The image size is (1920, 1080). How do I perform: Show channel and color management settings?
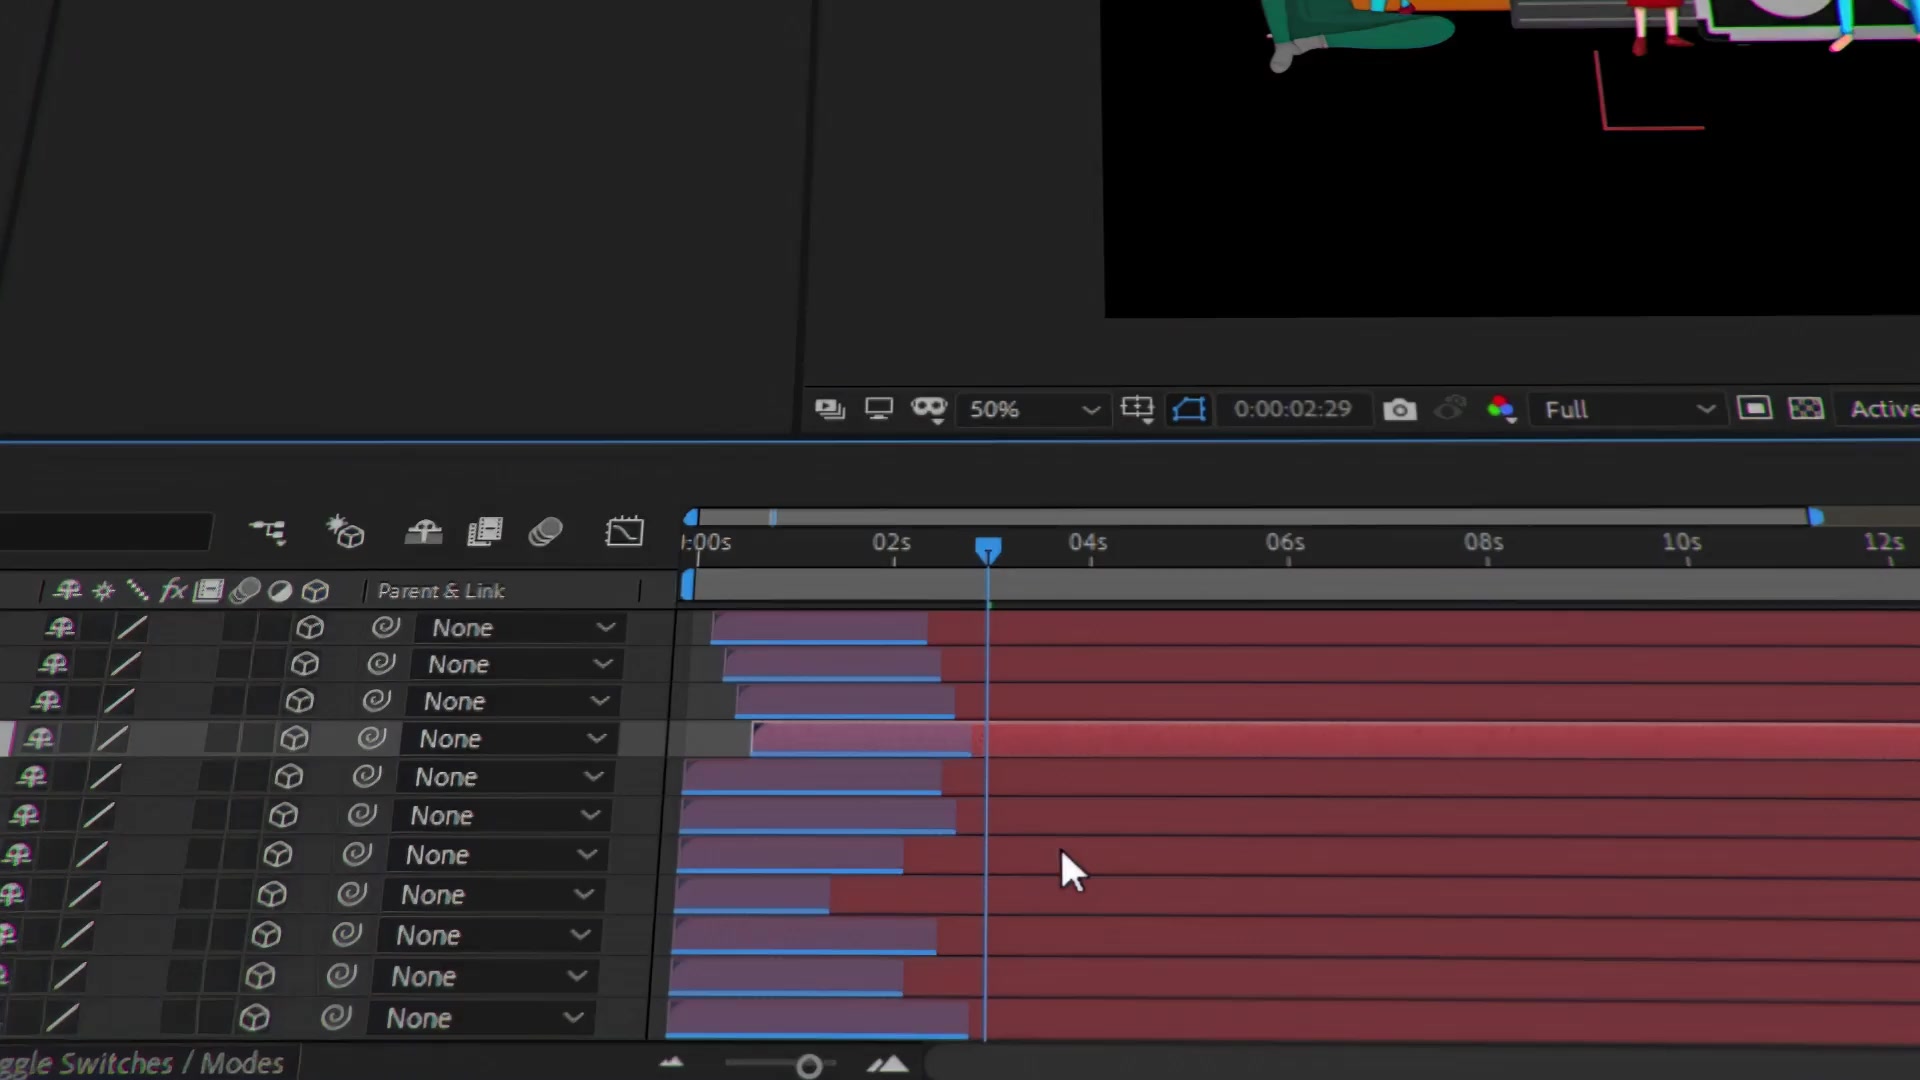(1501, 409)
